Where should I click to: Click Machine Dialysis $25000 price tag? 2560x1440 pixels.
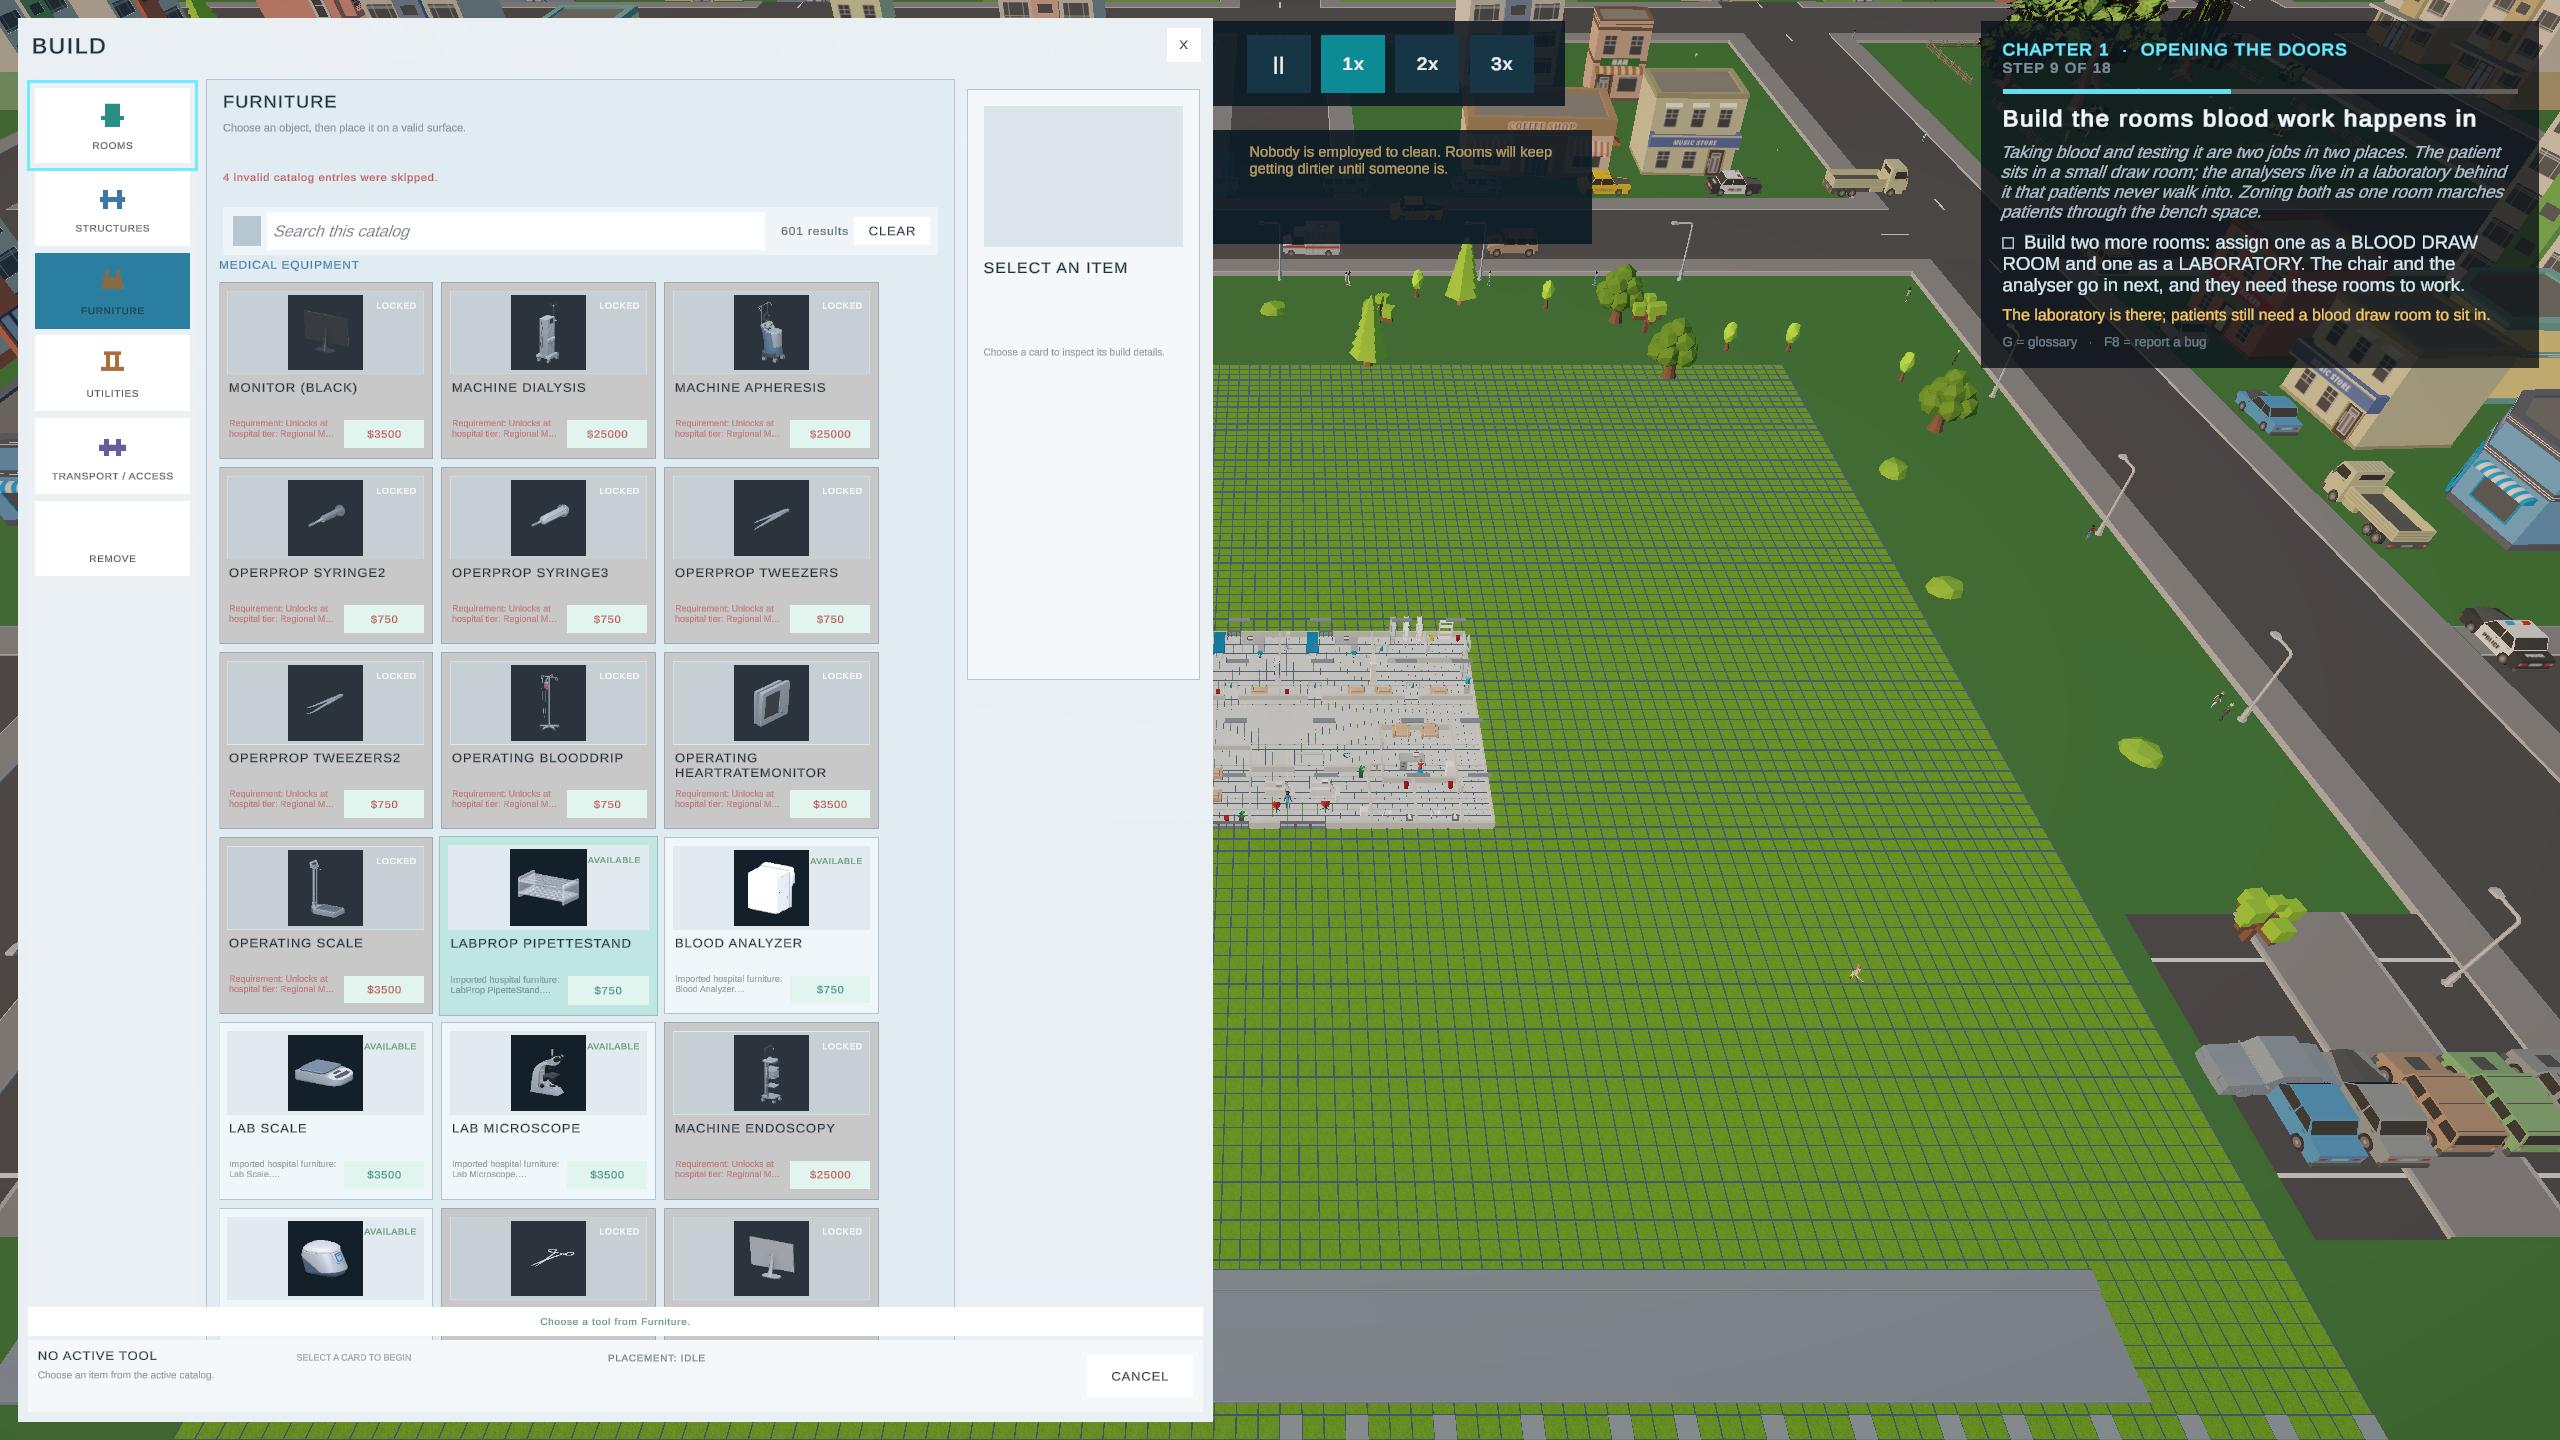tap(607, 434)
